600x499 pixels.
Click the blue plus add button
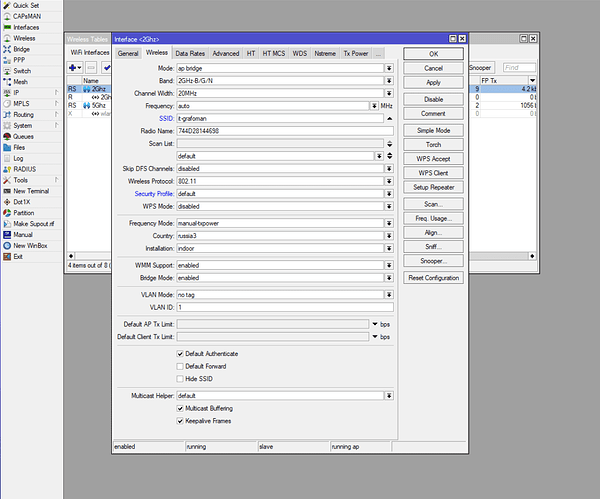73,67
